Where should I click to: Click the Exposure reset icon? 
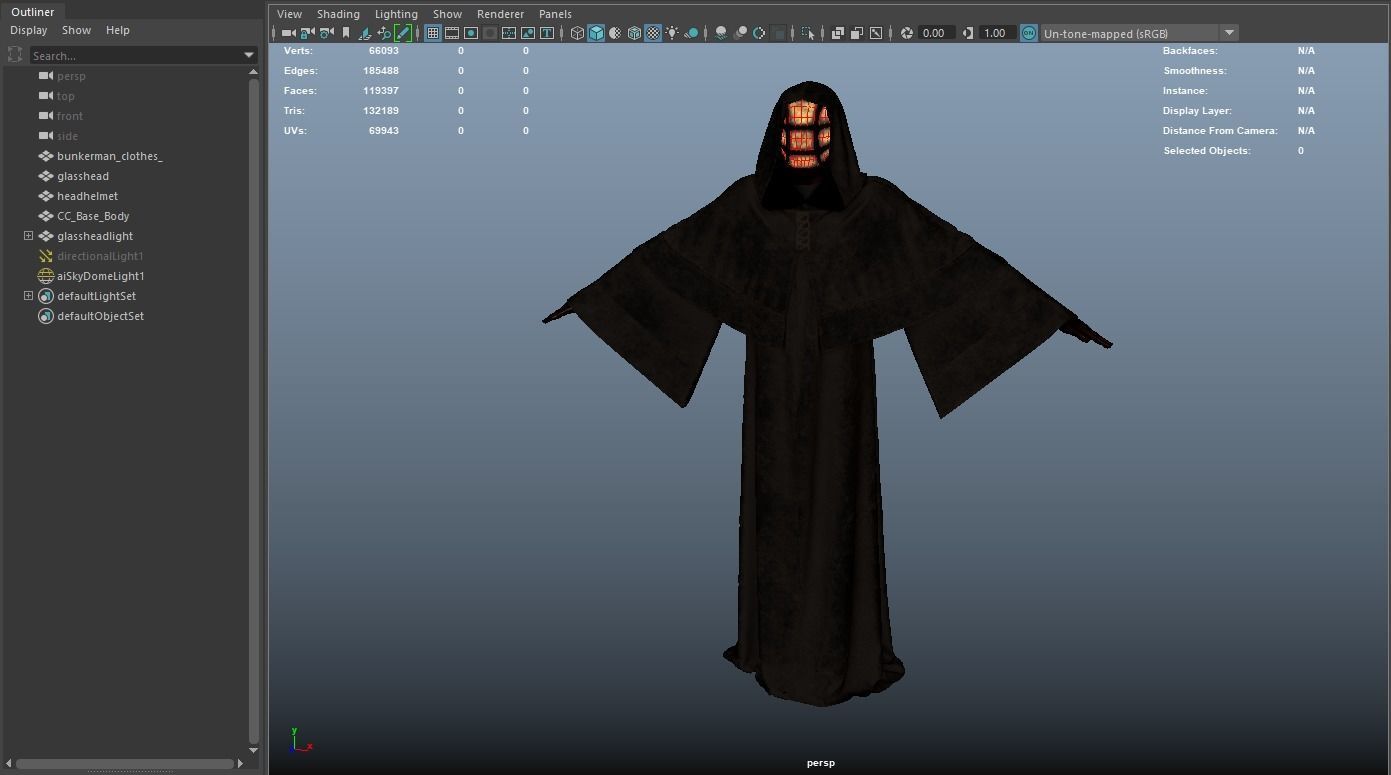(907, 33)
